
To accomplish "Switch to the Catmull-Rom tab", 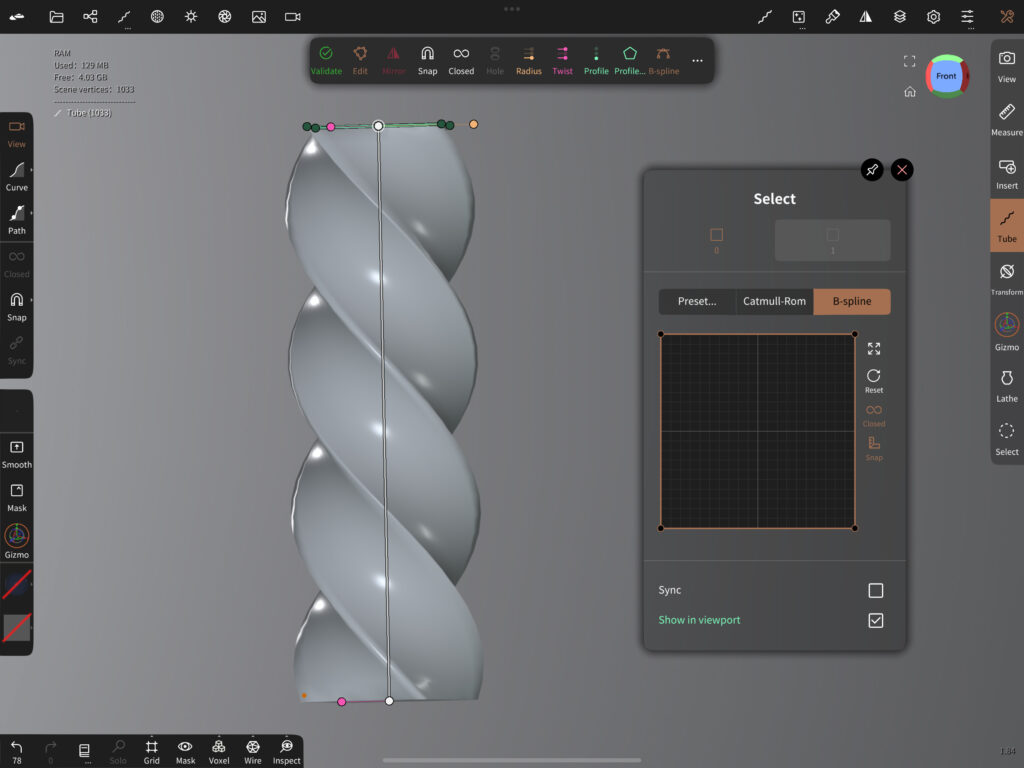I will 774,302.
